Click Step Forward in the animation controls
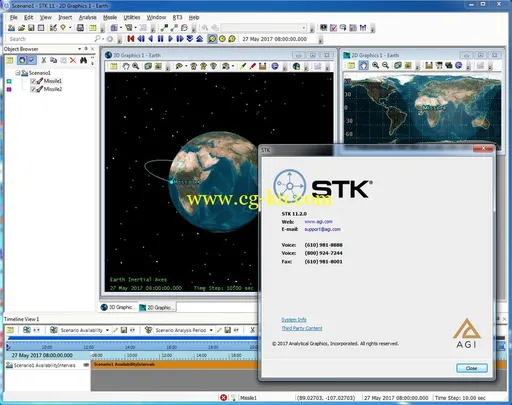 180,39
